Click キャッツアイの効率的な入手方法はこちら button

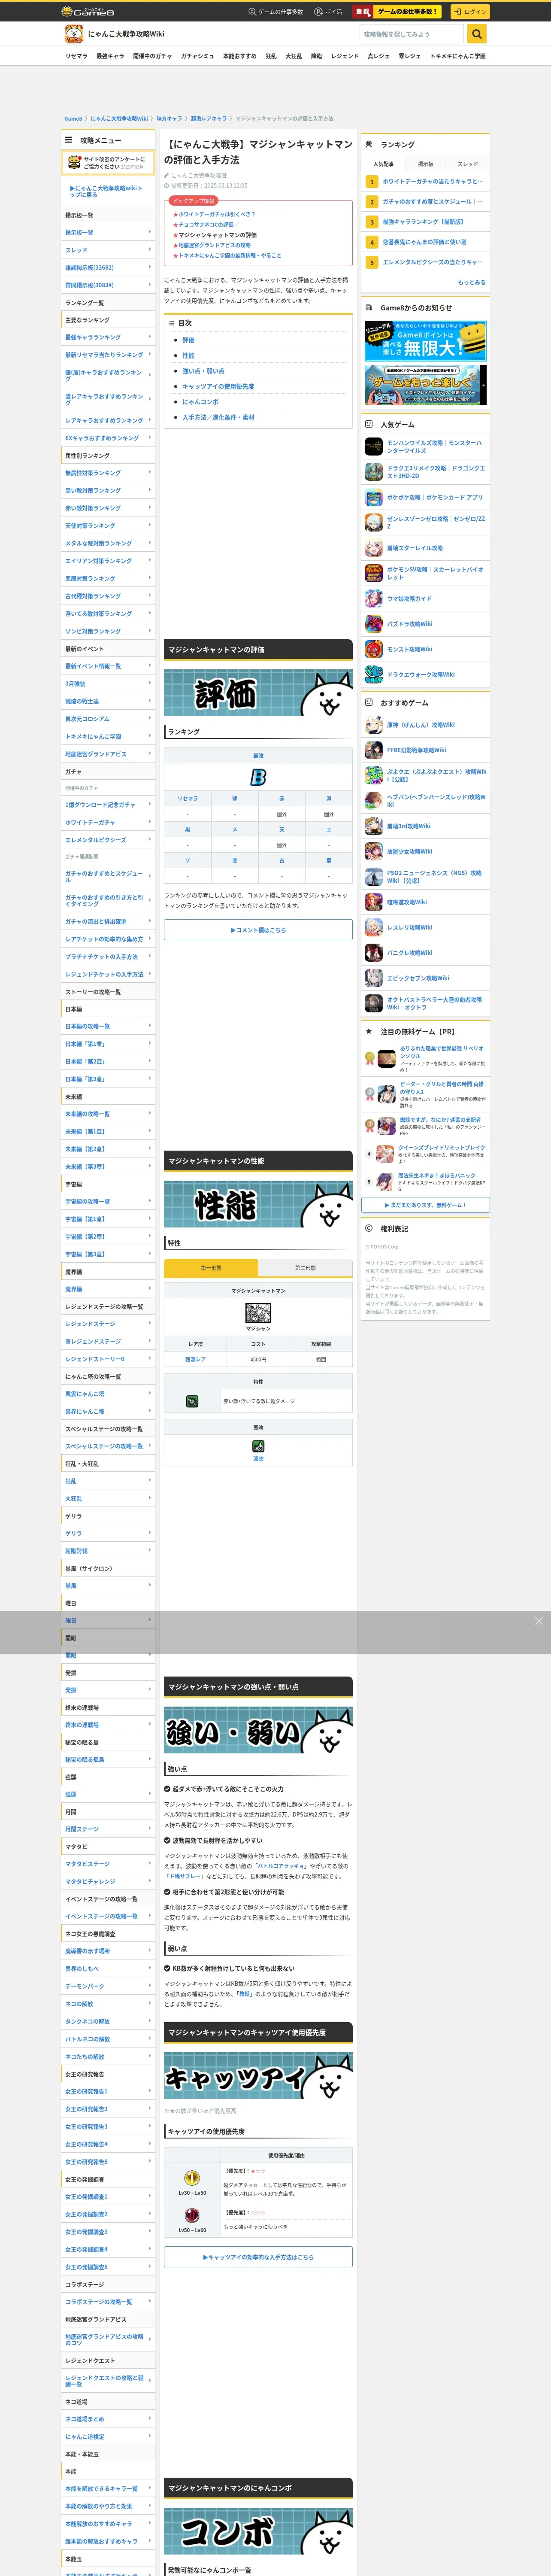258,2257
